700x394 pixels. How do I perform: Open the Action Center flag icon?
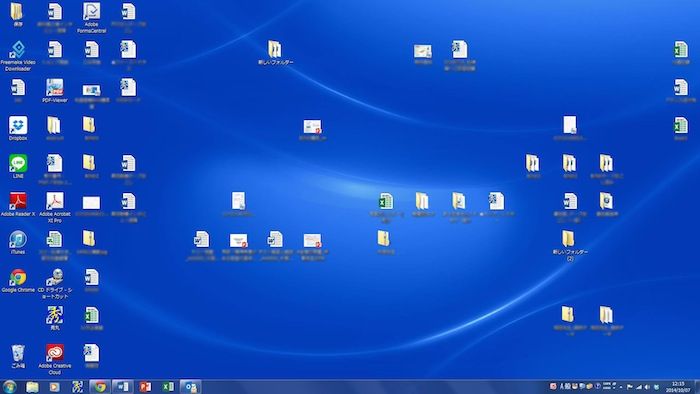(x=629, y=387)
